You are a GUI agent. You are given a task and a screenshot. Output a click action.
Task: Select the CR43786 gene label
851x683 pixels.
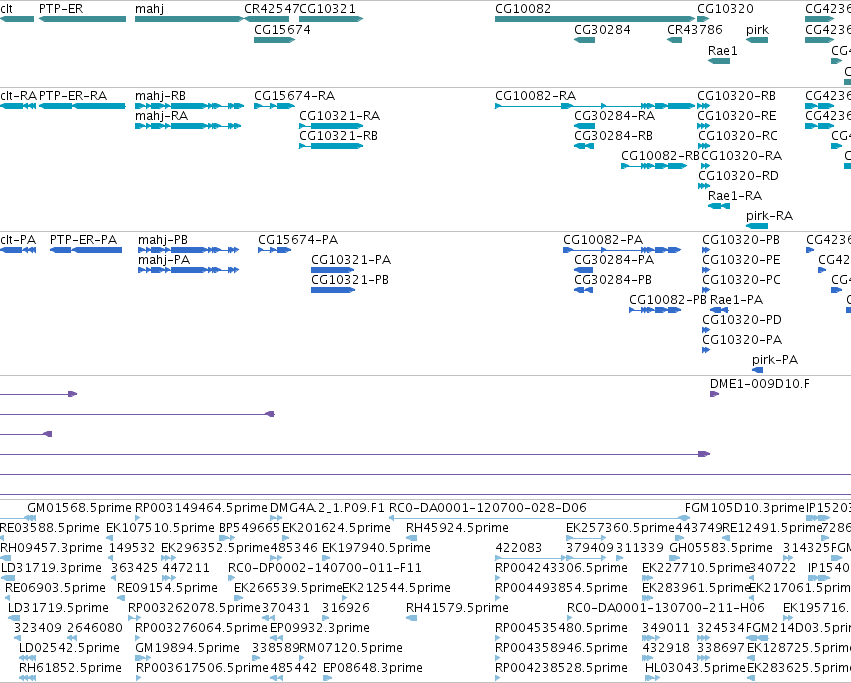(695, 29)
